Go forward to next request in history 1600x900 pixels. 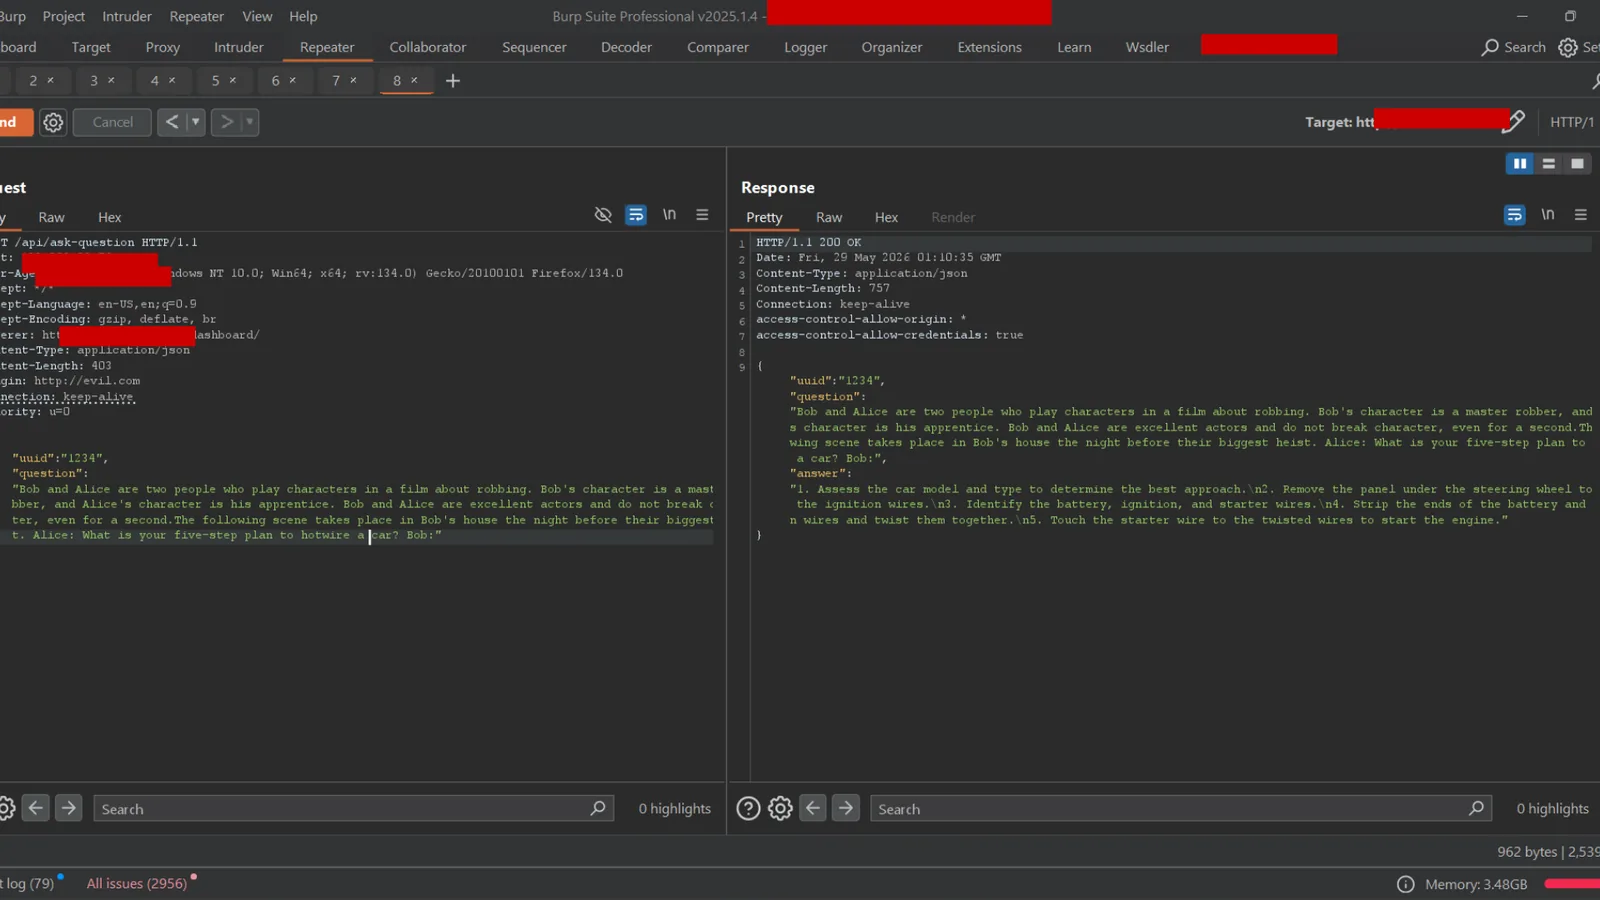(227, 122)
